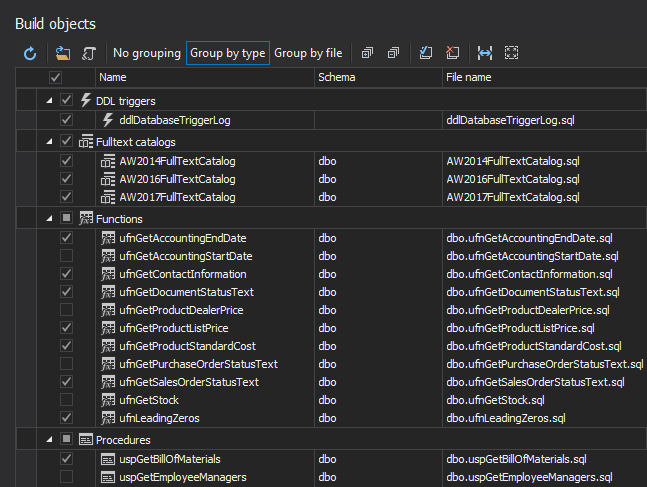Click the first overlapping-squares toolbar icon

pyautogui.click(x=367, y=53)
